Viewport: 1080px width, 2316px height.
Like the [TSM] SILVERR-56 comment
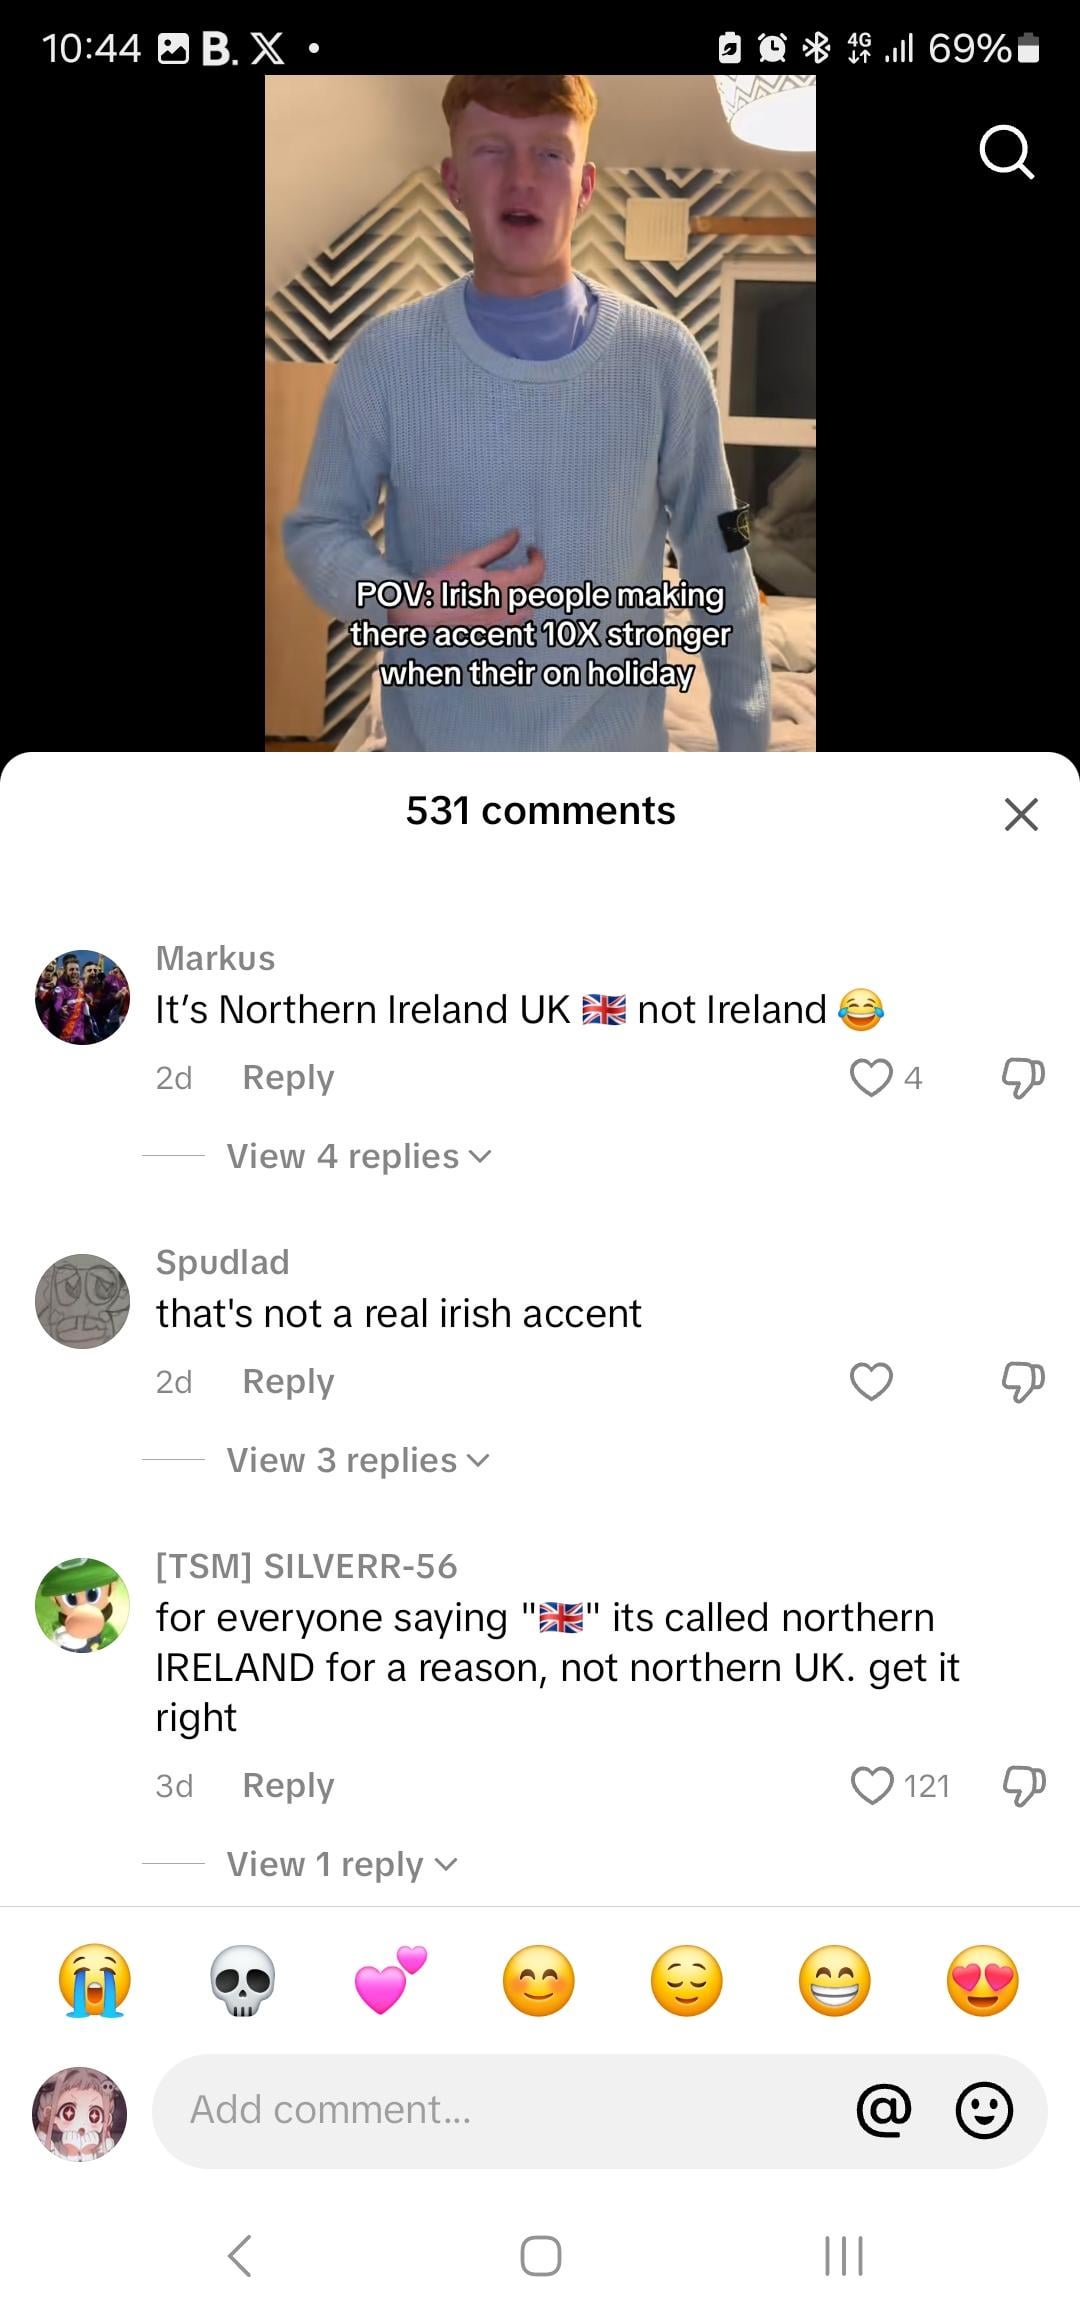[x=871, y=1786]
